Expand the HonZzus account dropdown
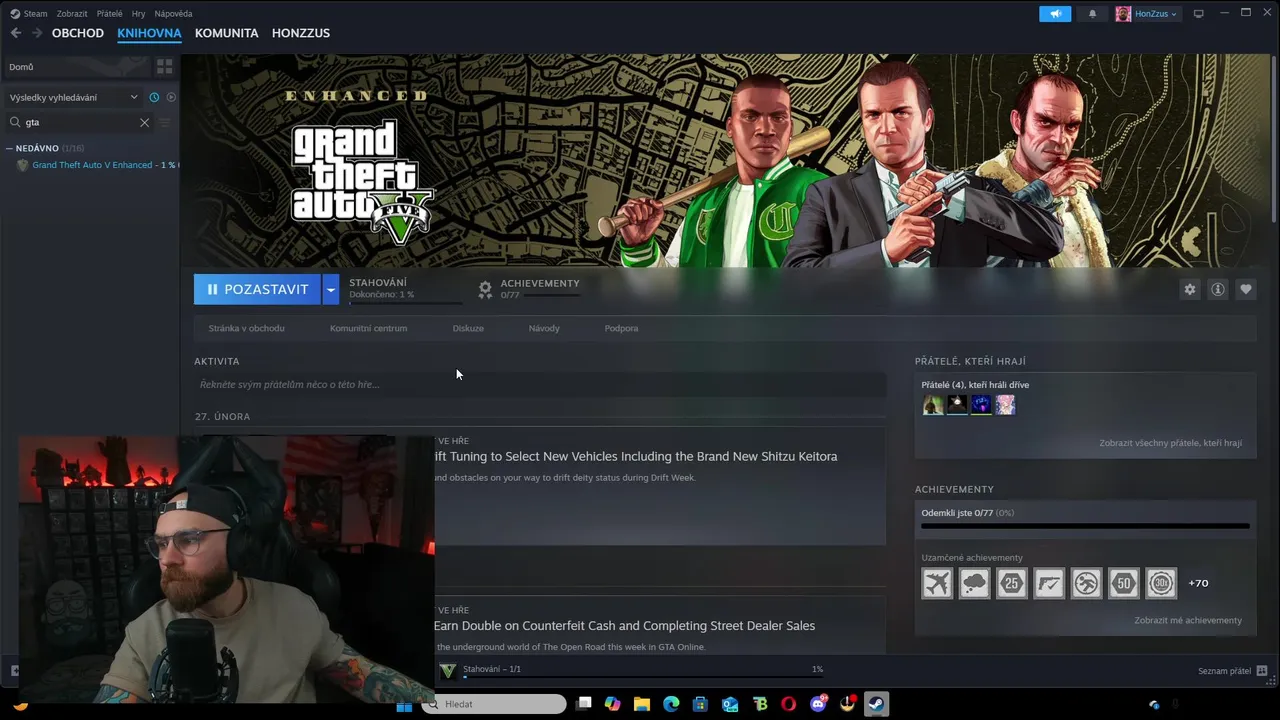The height and width of the screenshot is (720, 1280). click(1156, 14)
